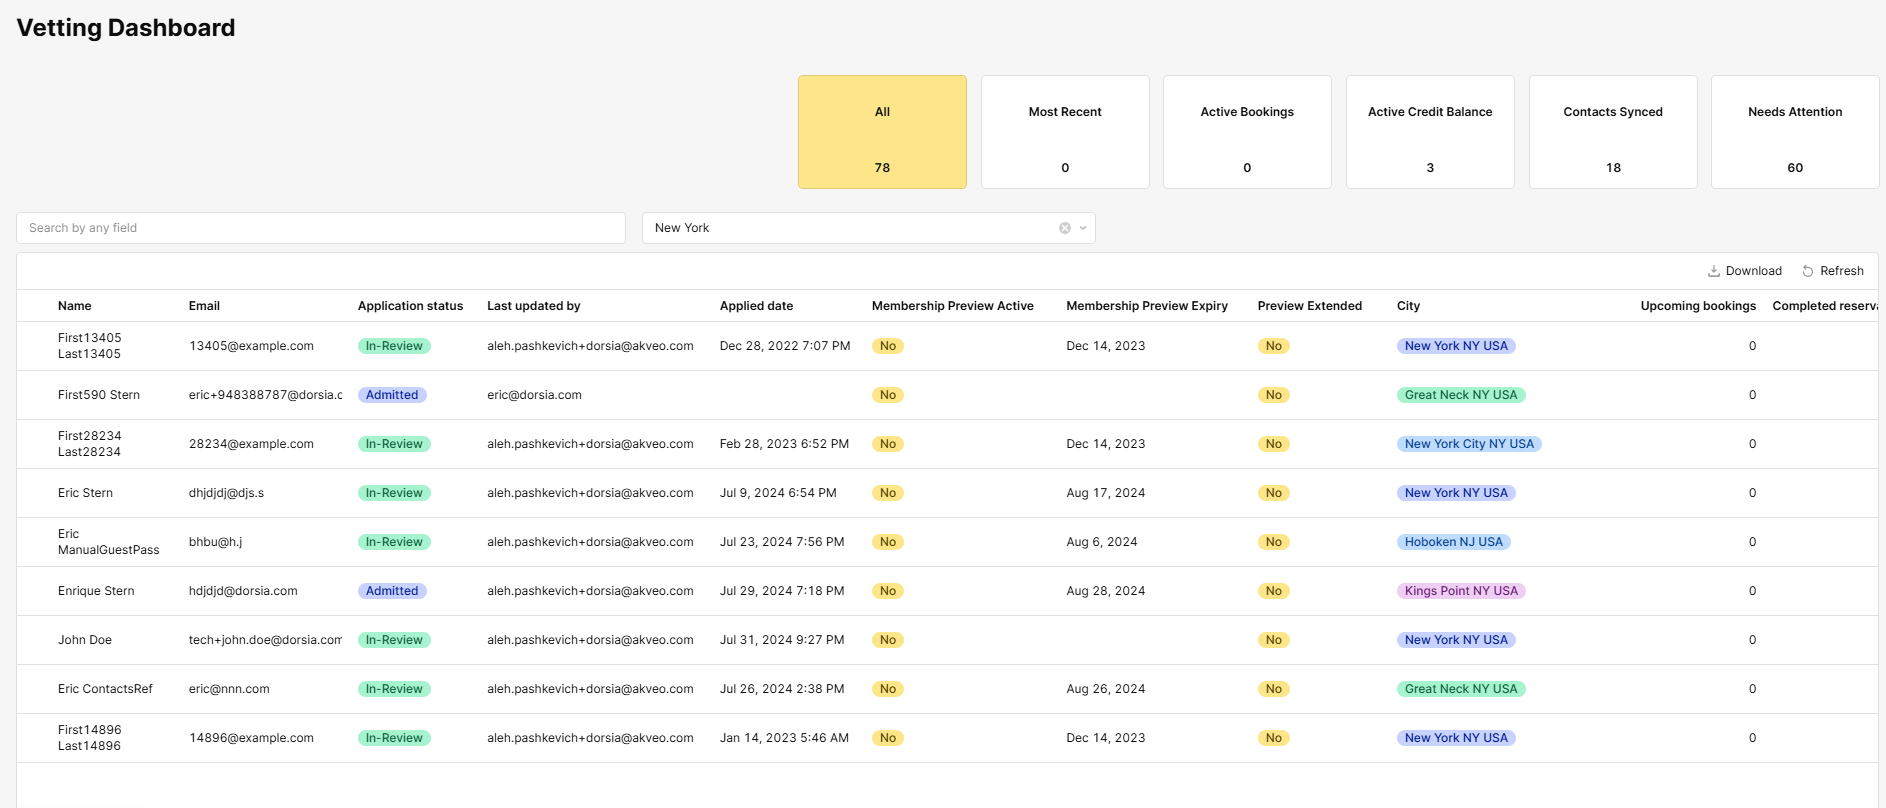The image size is (1886, 808).
Task: Expand the city filter dropdown arrow
Action: pyautogui.click(x=1083, y=228)
